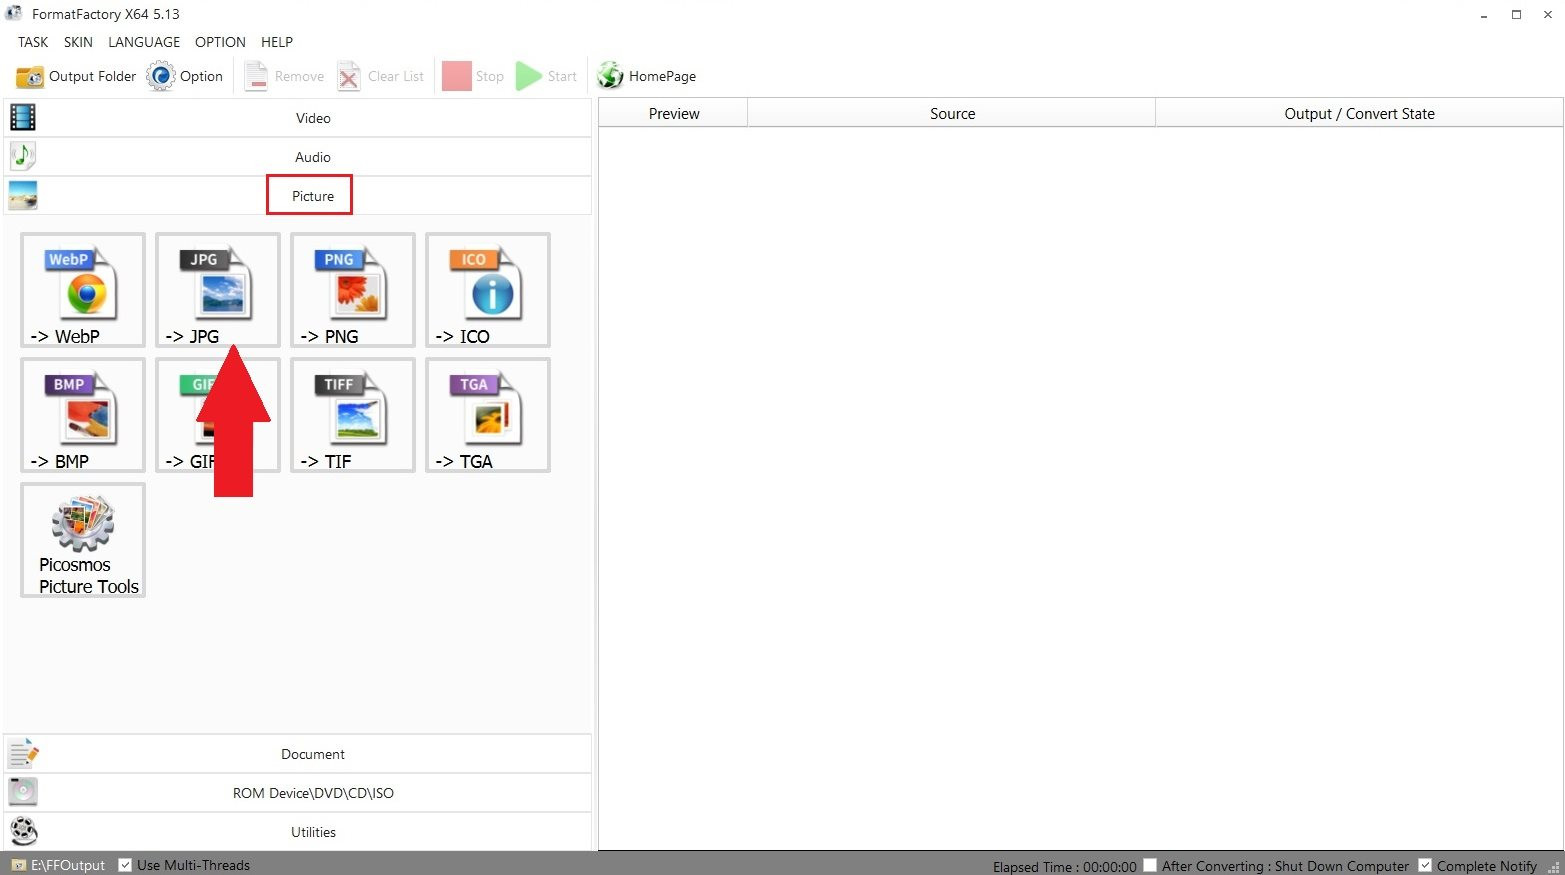This screenshot has height=875, width=1565.
Task: Select the BMP conversion icon
Action: (x=83, y=415)
